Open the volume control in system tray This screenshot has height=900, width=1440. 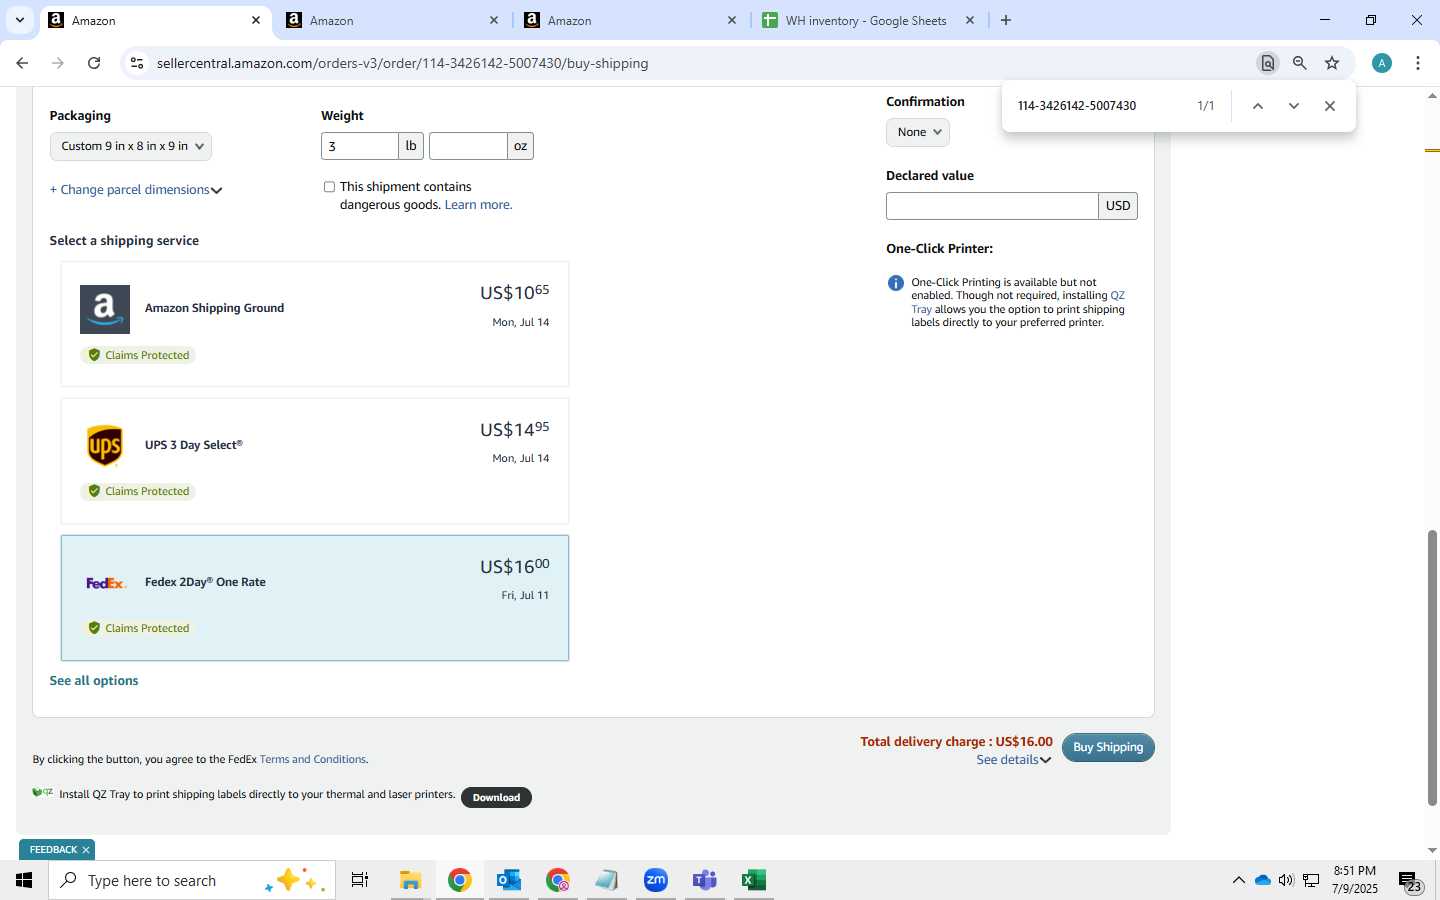click(x=1286, y=880)
